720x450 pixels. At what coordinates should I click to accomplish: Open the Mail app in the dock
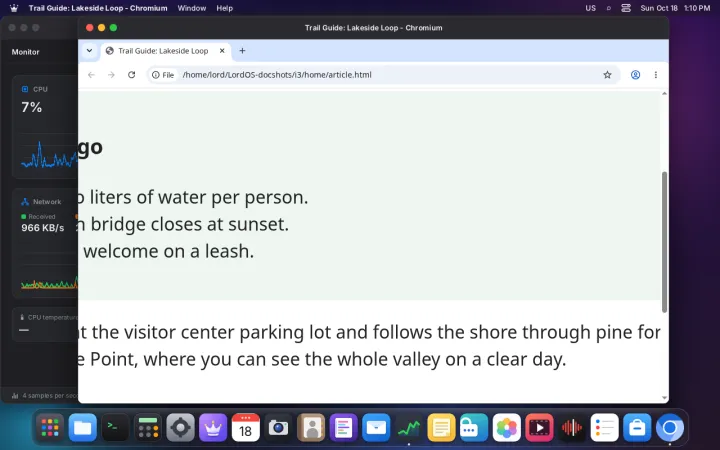(376, 428)
